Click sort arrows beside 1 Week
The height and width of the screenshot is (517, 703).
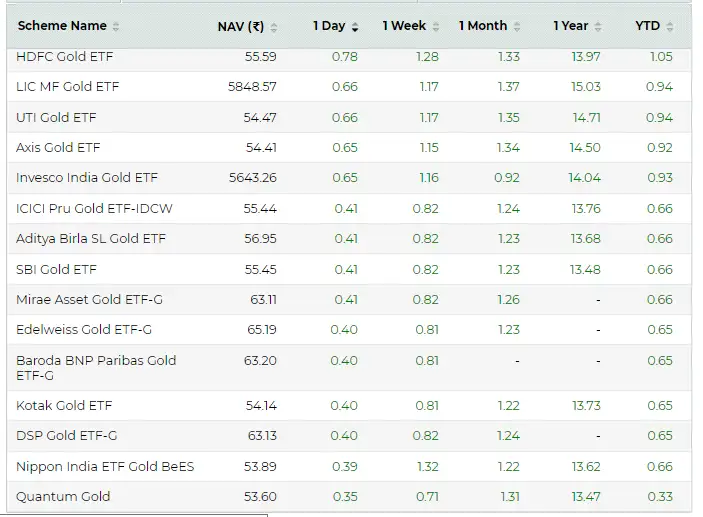point(436,27)
